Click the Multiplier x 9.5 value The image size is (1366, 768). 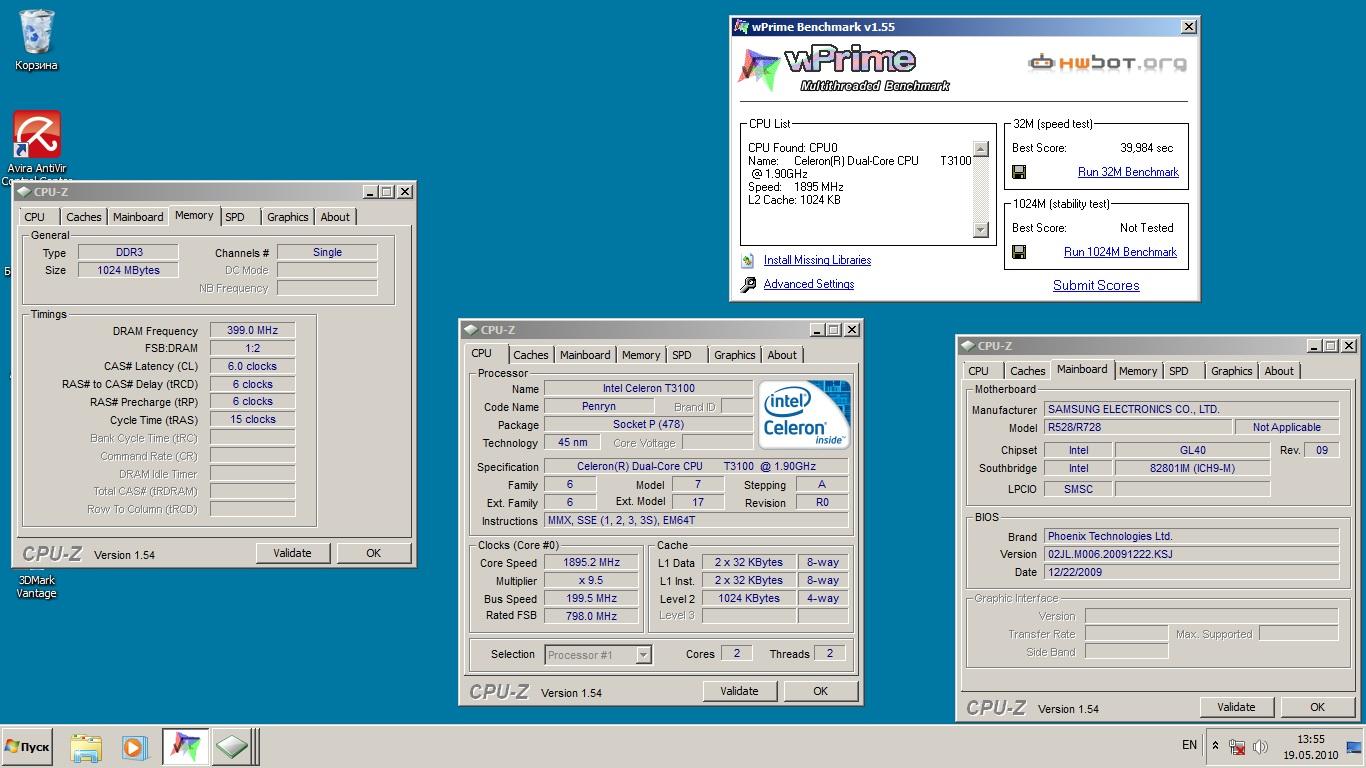(x=591, y=581)
